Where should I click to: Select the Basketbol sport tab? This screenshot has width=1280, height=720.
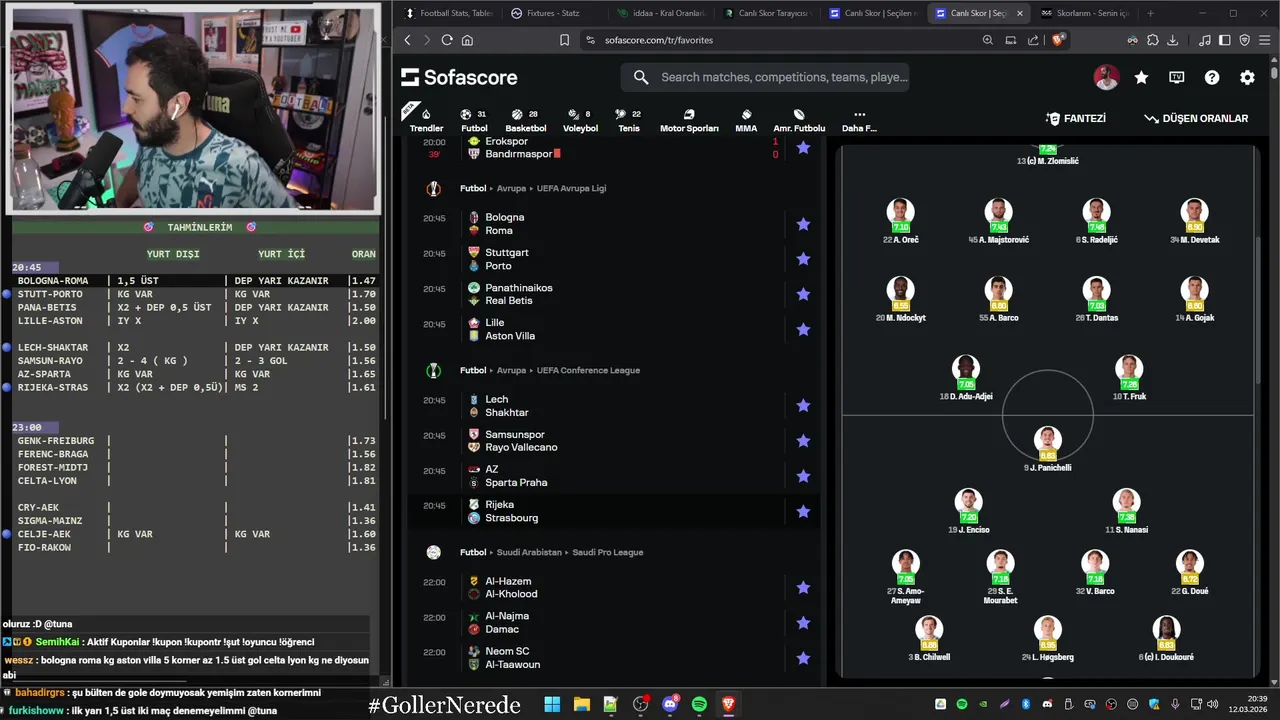coord(525,120)
